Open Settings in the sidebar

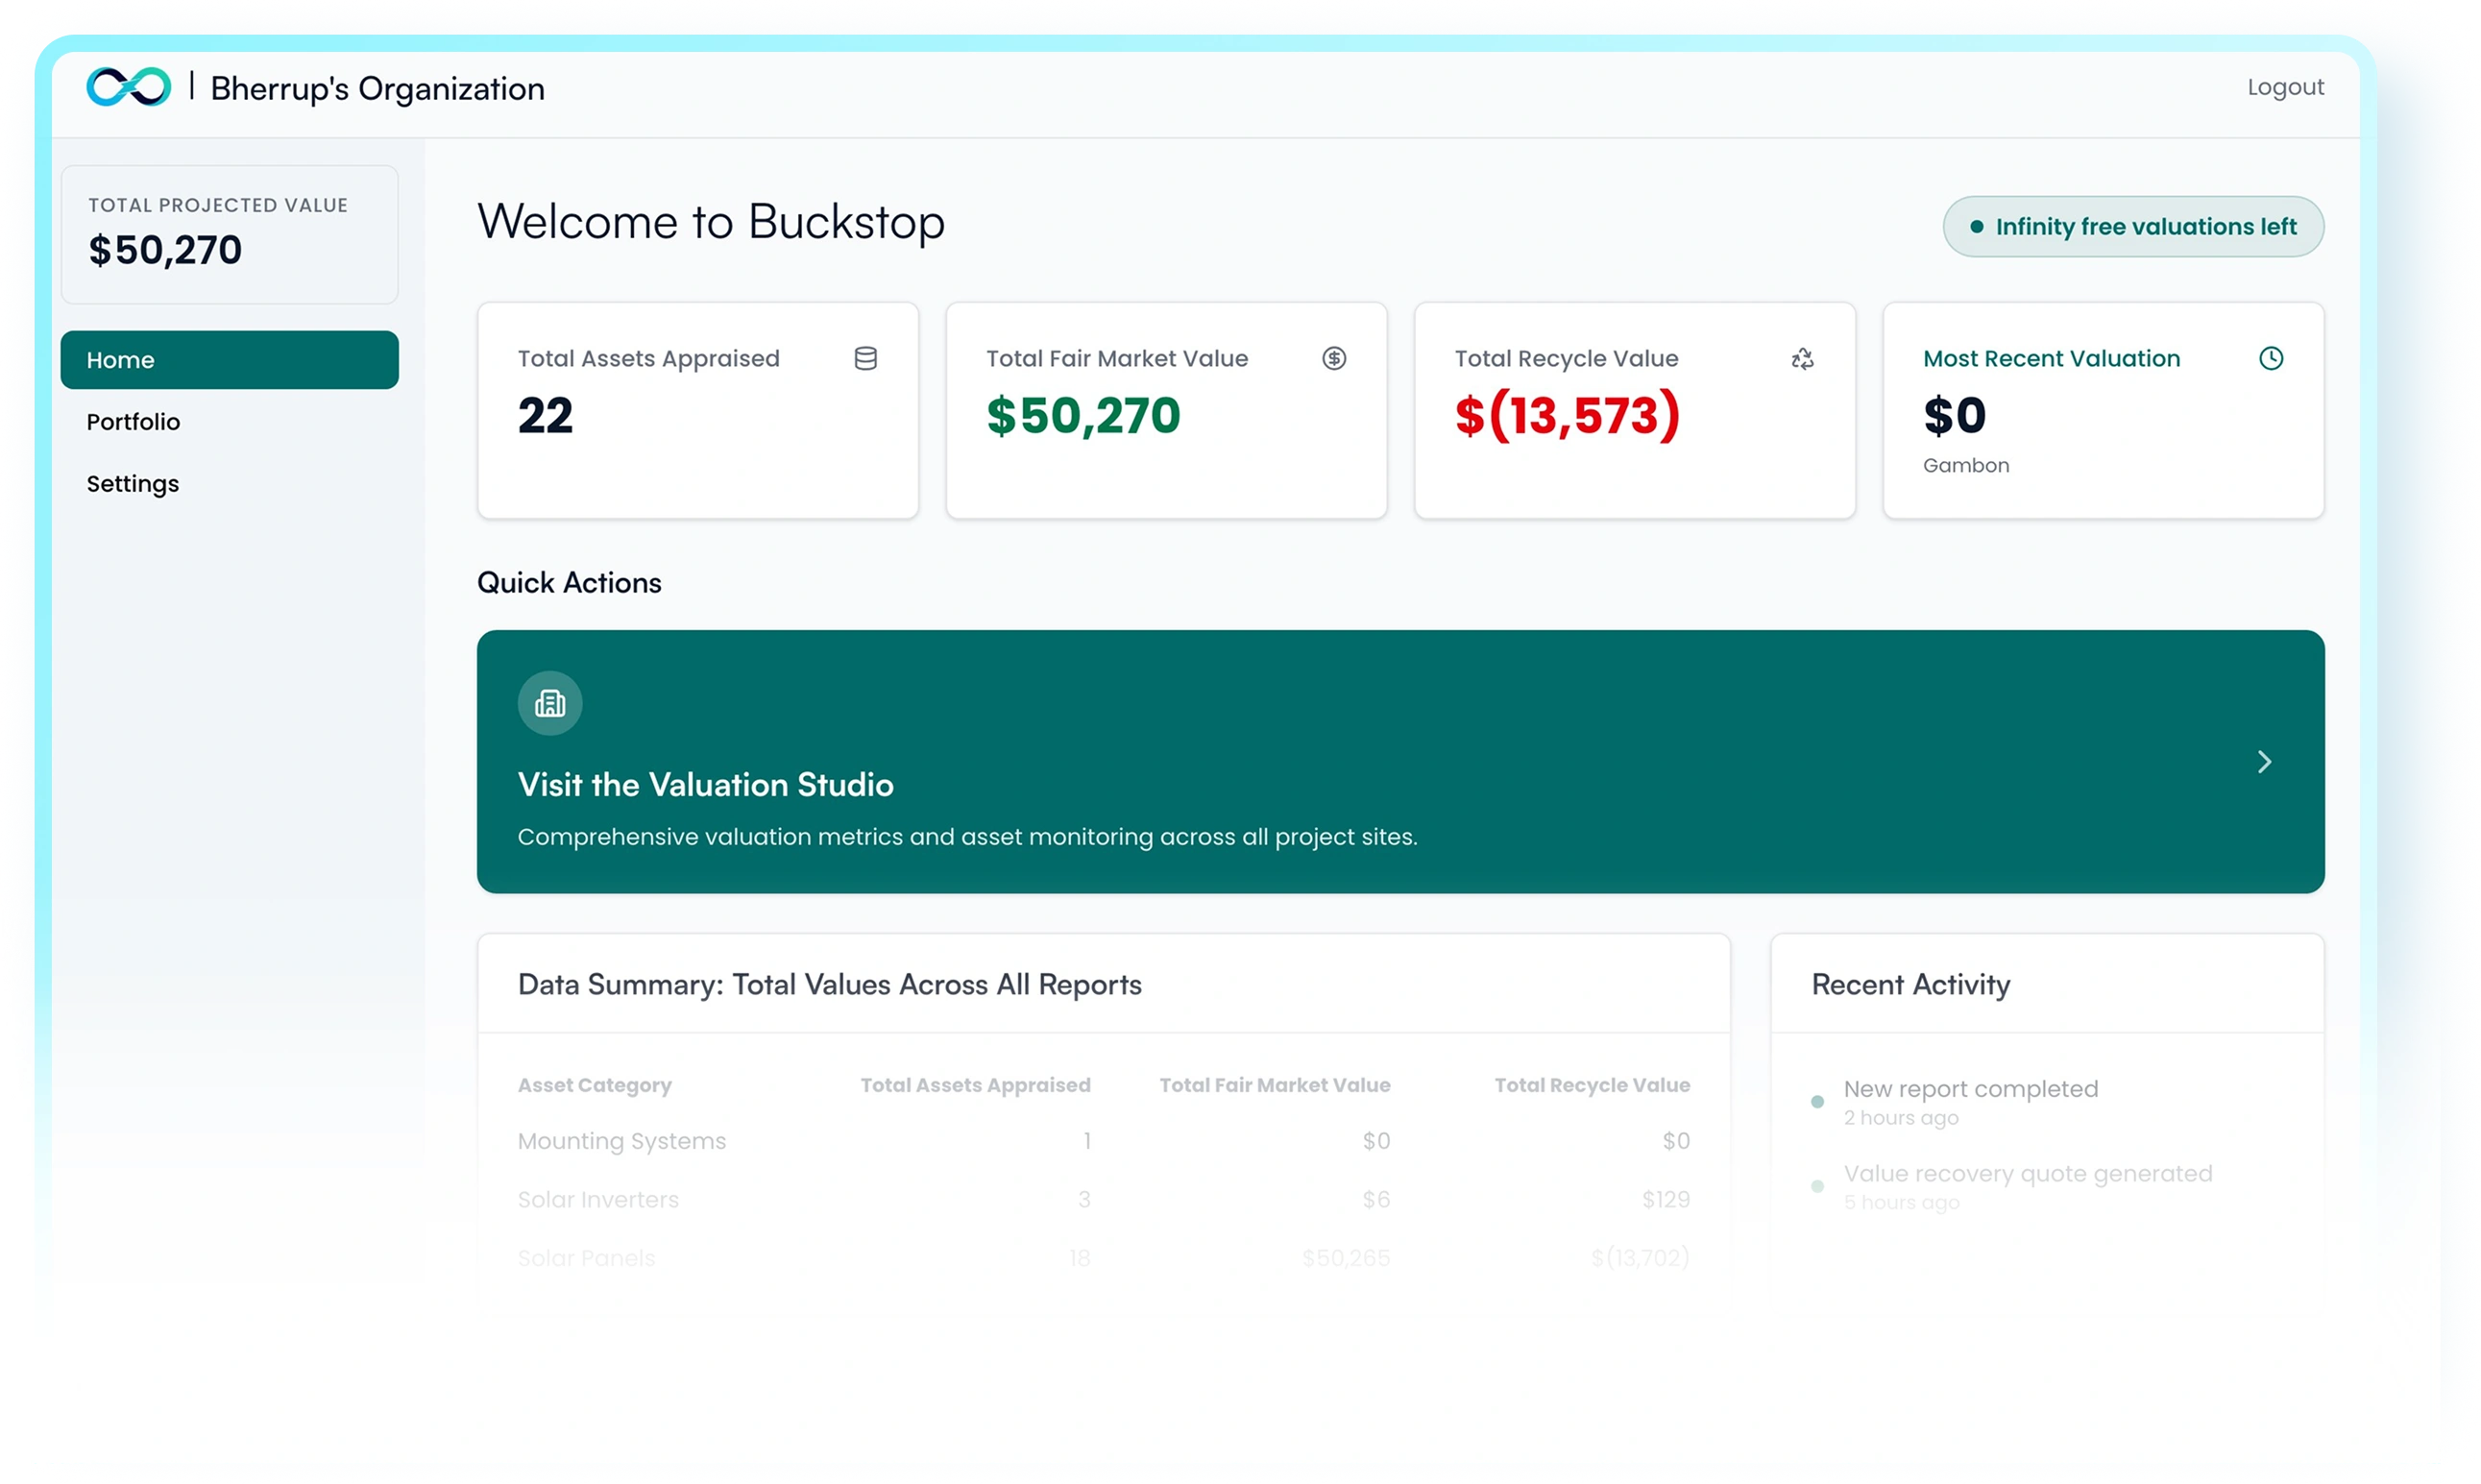(133, 484)
